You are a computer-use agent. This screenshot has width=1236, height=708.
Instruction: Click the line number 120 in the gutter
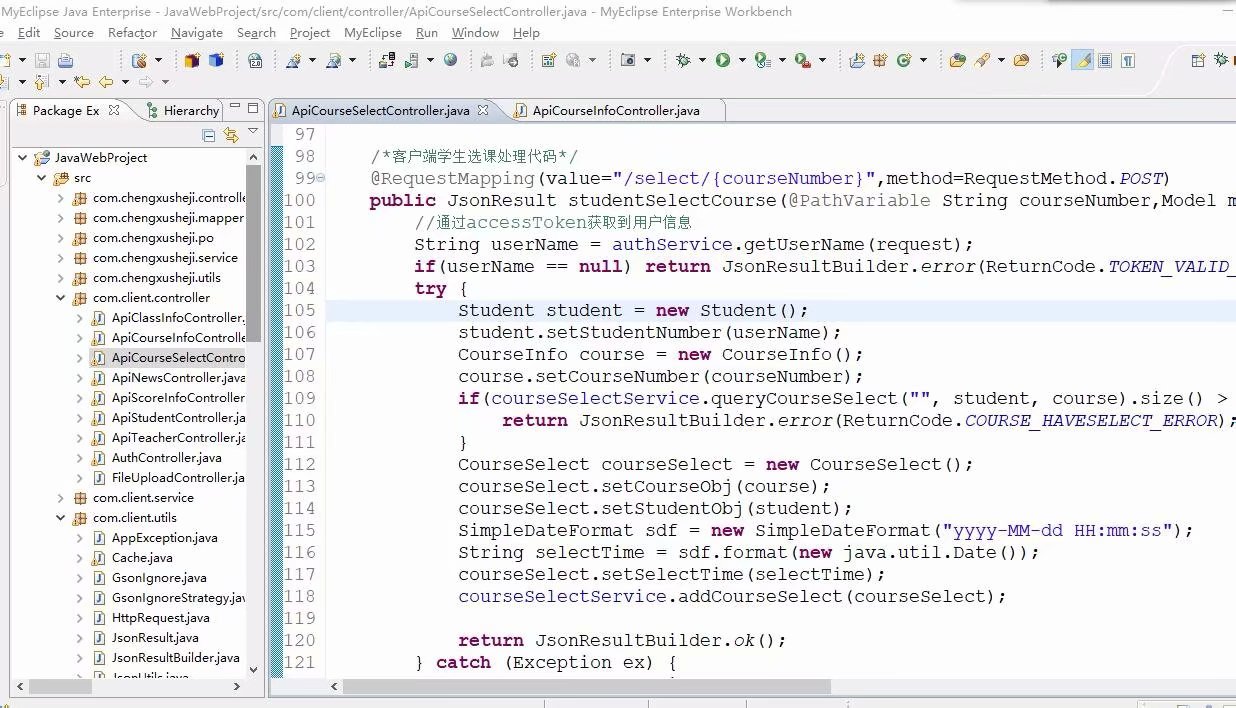click(x=300, y=640)
